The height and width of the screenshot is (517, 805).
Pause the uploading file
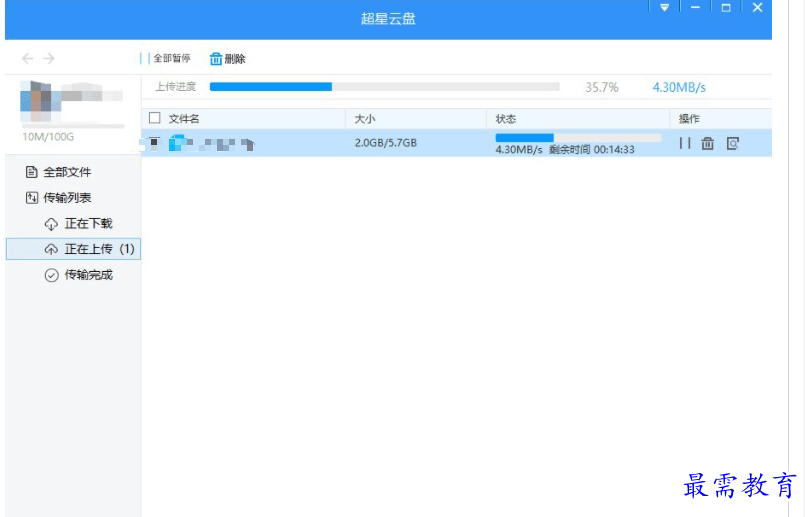pos(685,143)
